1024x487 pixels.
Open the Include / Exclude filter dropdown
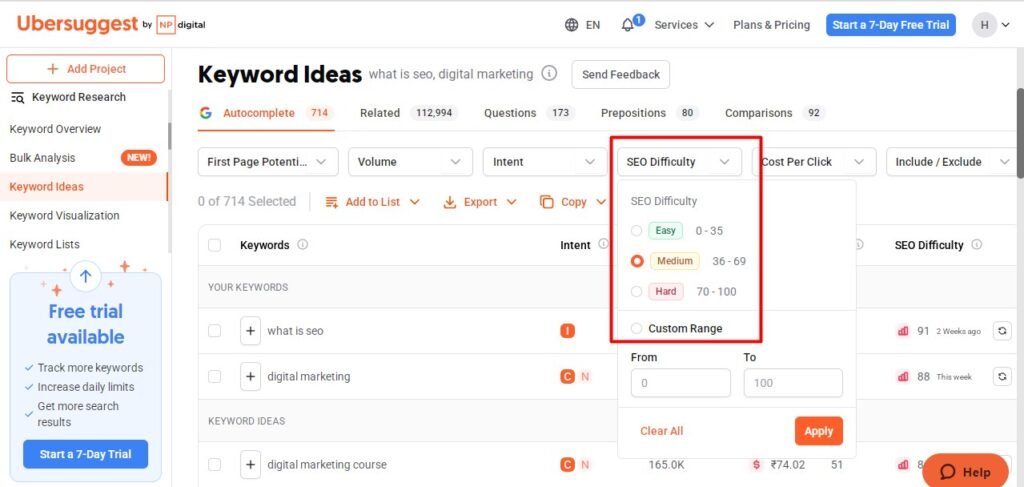pyautogui.click(x=951, y=162)
